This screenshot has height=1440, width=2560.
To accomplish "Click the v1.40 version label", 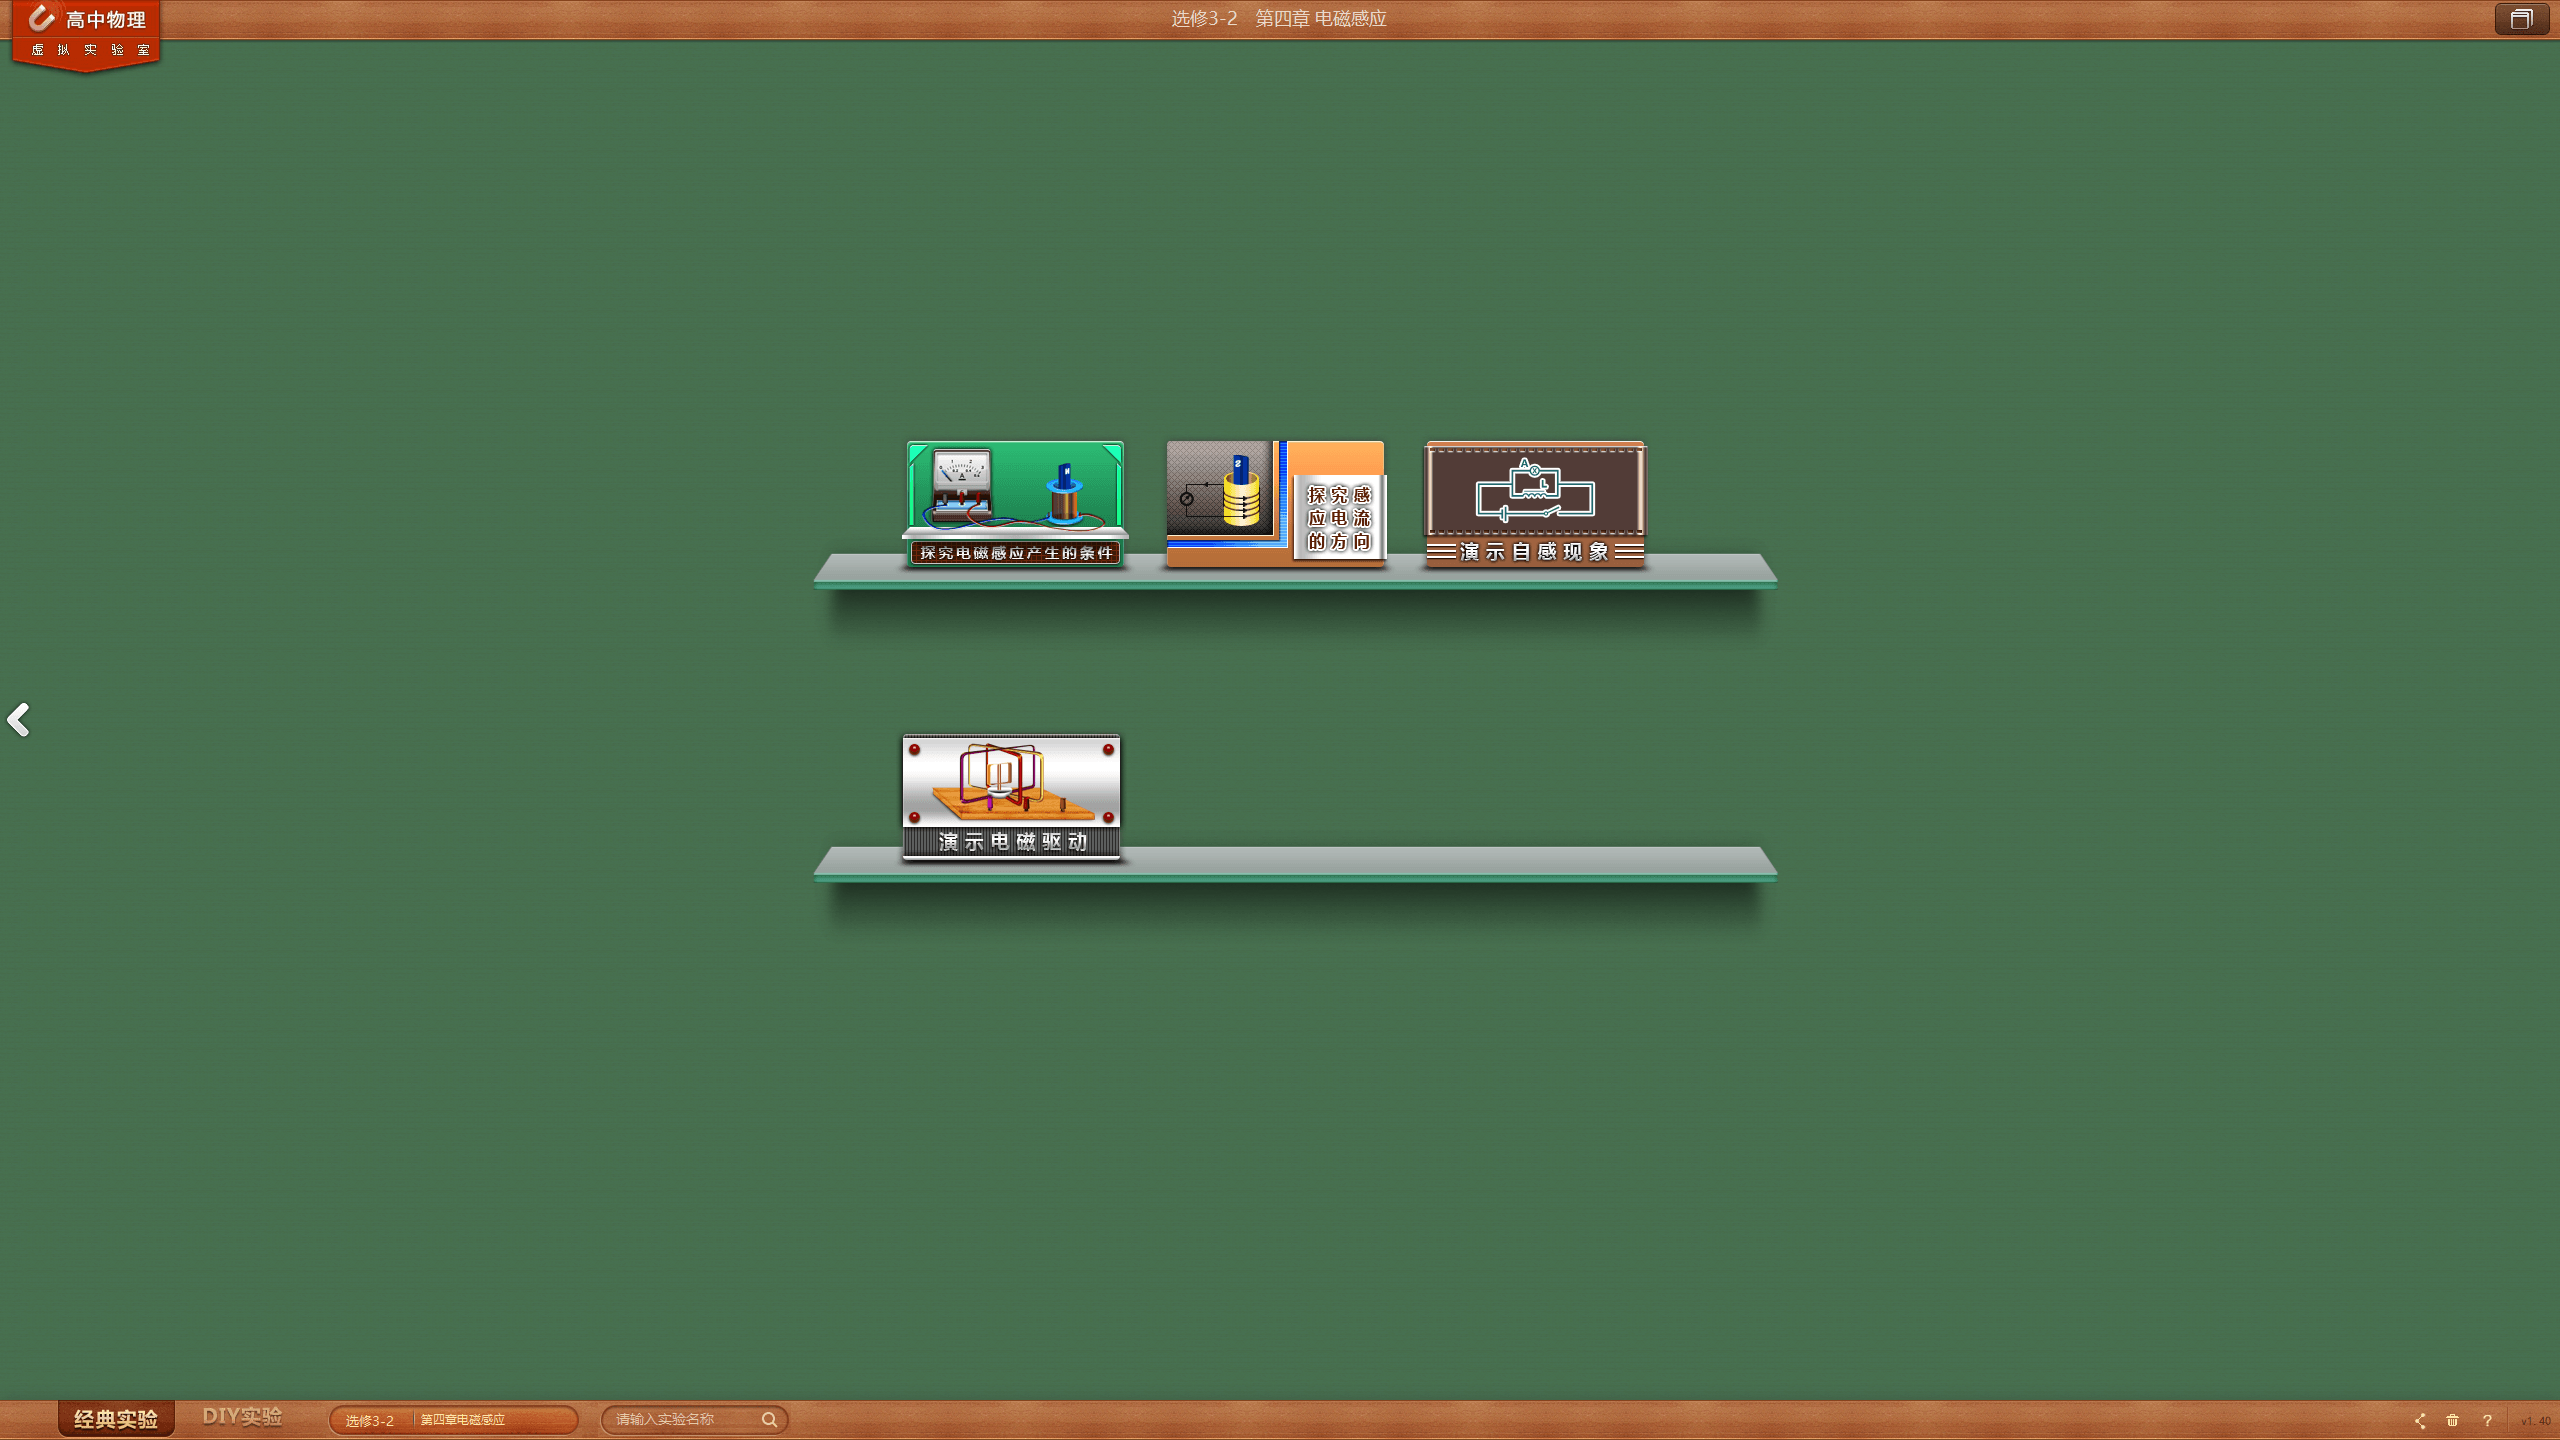I will [x=2535, y=1421].
